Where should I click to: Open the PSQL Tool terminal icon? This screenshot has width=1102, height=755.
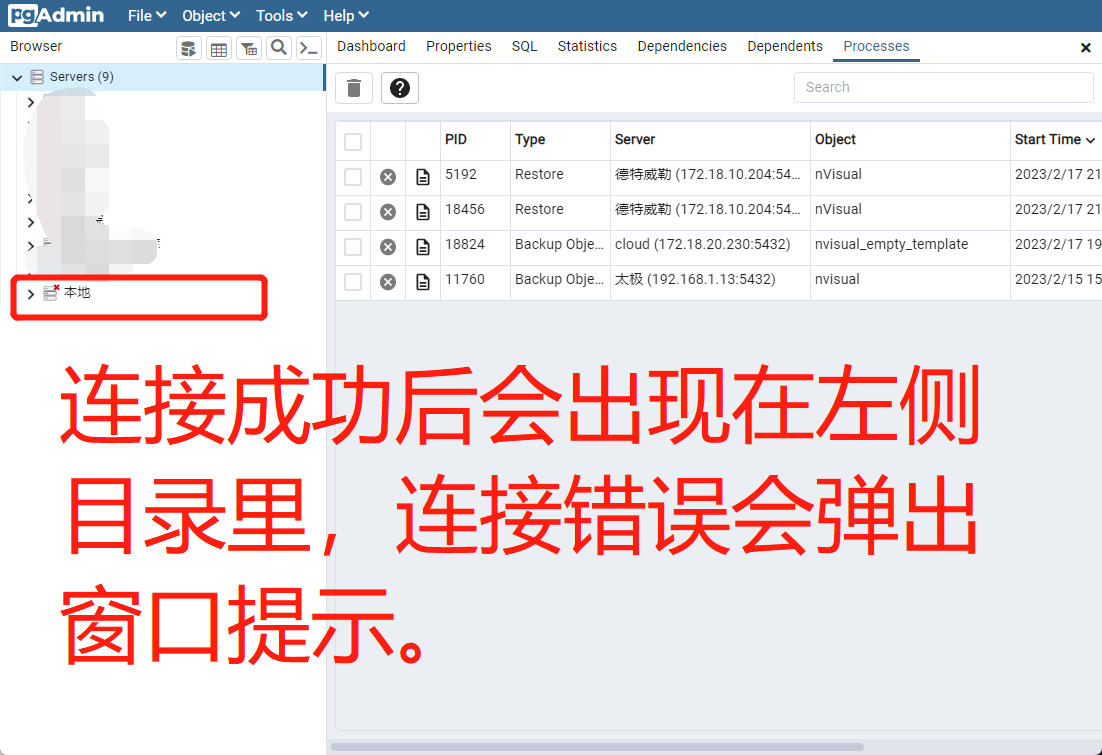(309, 48)
